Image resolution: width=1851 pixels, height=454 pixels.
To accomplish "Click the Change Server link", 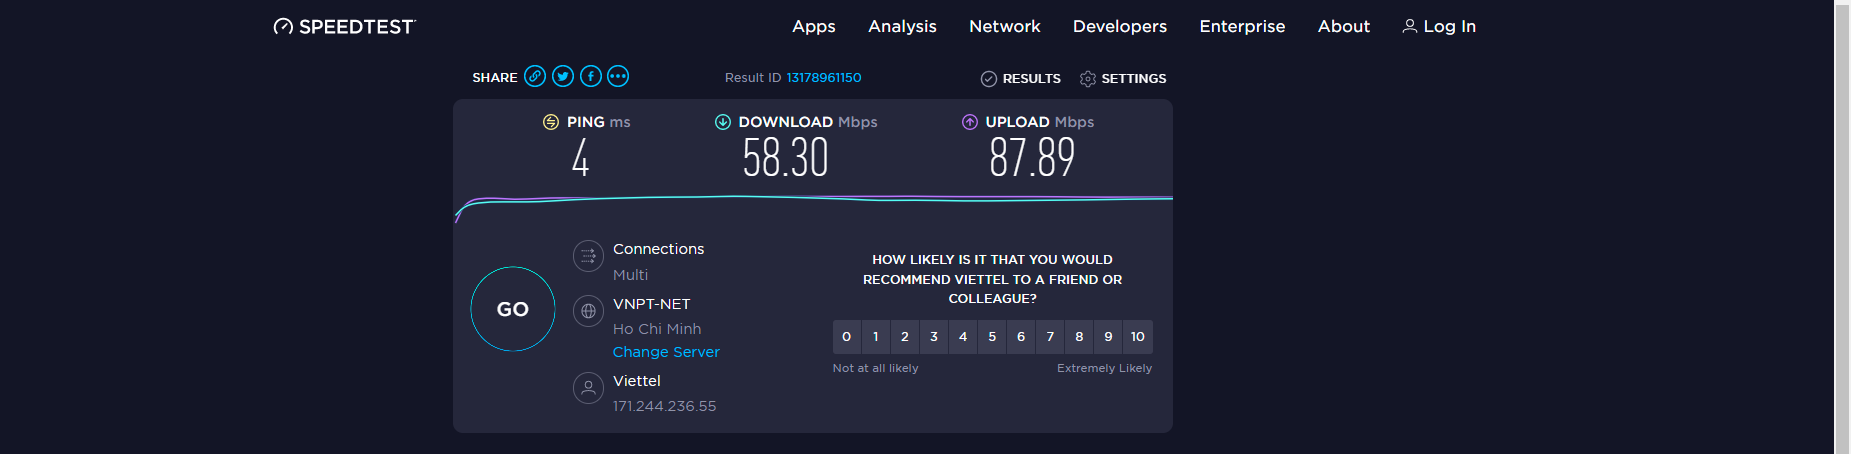I will [x=666, y=352].
